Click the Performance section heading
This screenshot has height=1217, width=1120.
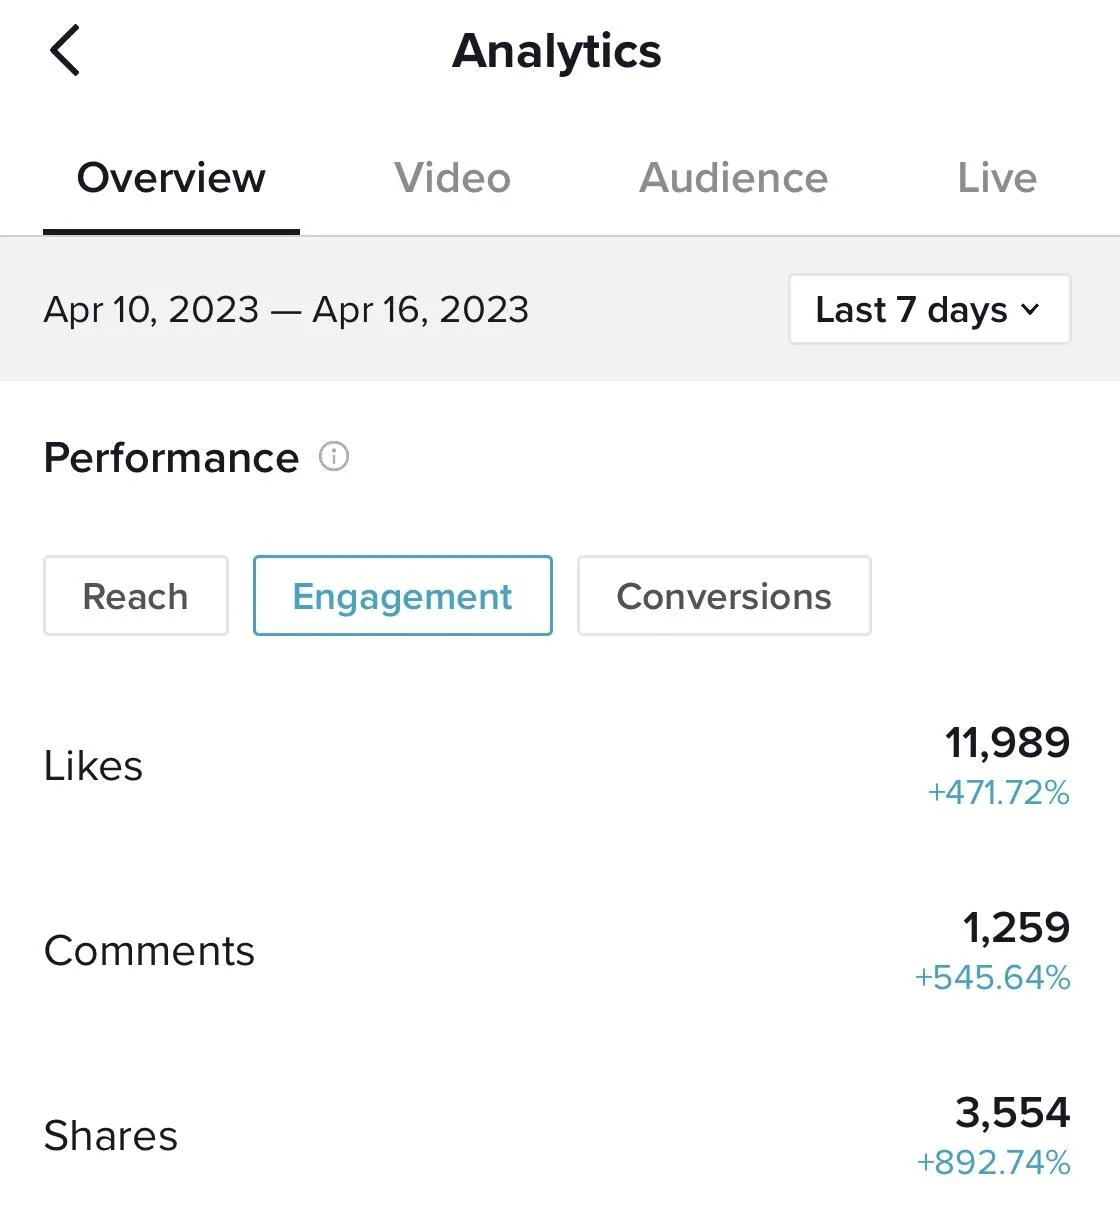(x=171, y=458)
